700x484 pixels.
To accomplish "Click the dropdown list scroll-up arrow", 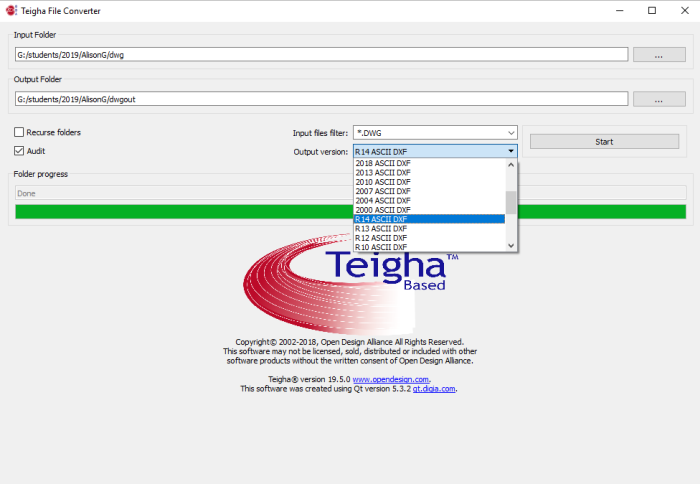I will tap(511, 165).
